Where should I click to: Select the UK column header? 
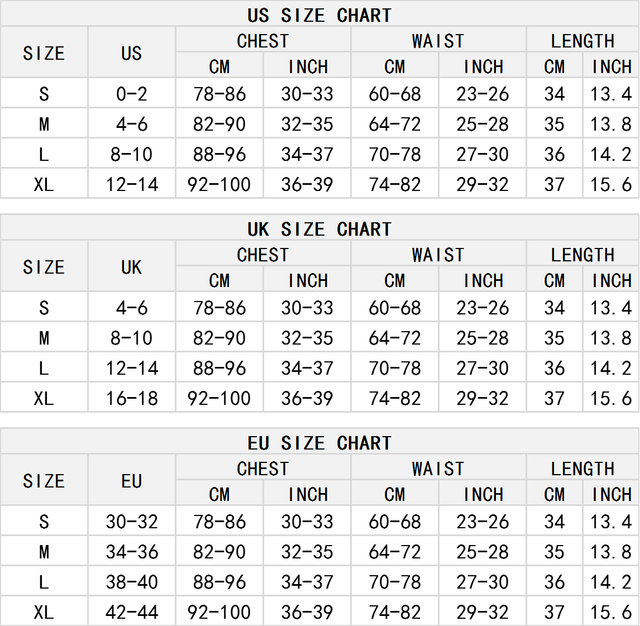[132, 267]
